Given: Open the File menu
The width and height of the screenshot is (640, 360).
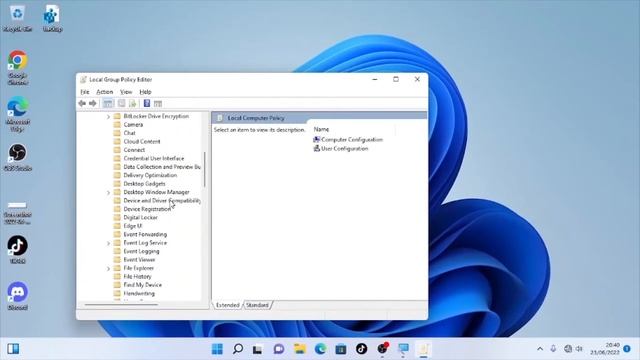Looking at the screenshot, I should 84,92.
